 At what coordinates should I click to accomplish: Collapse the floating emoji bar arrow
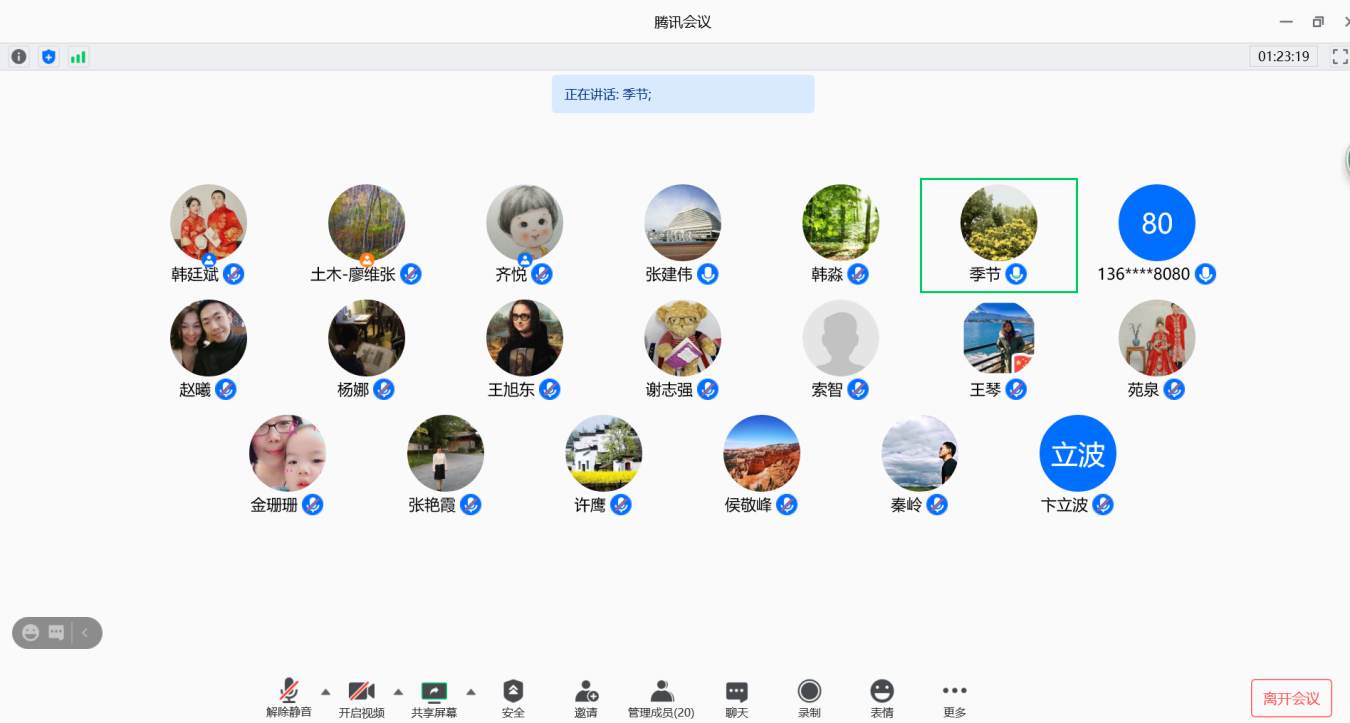pos(85,633)
